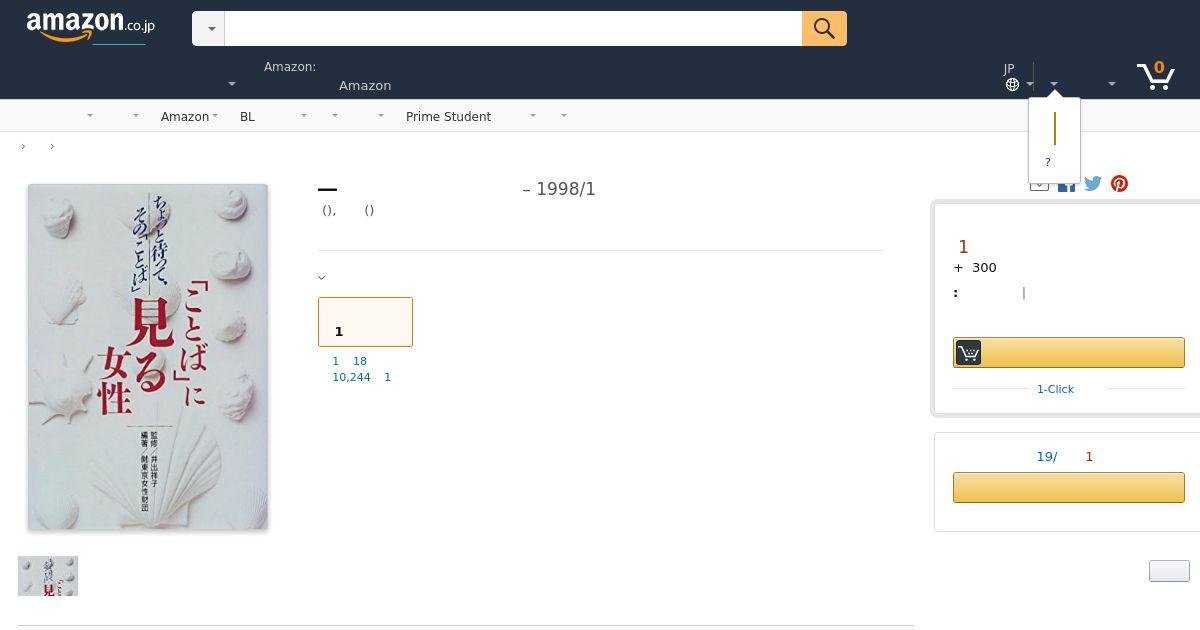Click the JP globe language selector
The height and width of the screenshot is (630, 1200).
pos(1012,77)
